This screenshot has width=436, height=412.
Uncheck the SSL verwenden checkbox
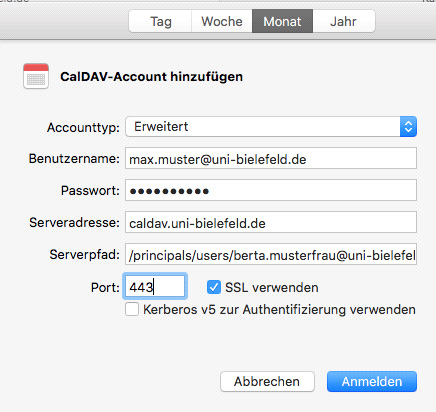(x=214, y=287)
